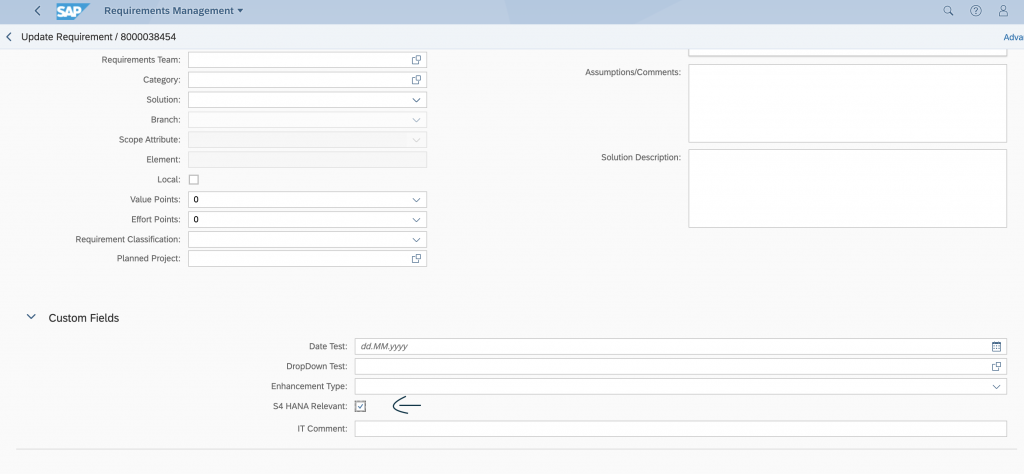The height and width of the screenshot is (474, 1024).
Task: Collapse the Custom Fields section
Action: point(31,317)
